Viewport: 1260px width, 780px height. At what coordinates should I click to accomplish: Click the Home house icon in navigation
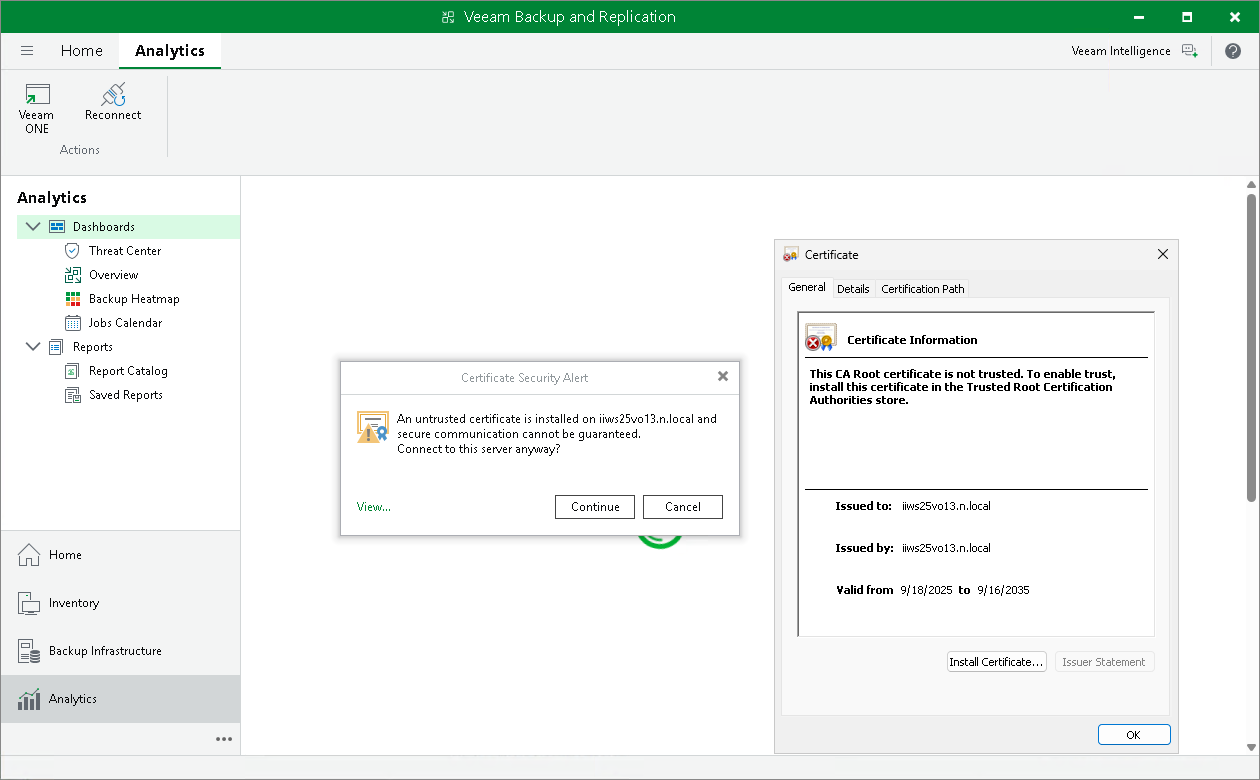[x=29, y=555]
